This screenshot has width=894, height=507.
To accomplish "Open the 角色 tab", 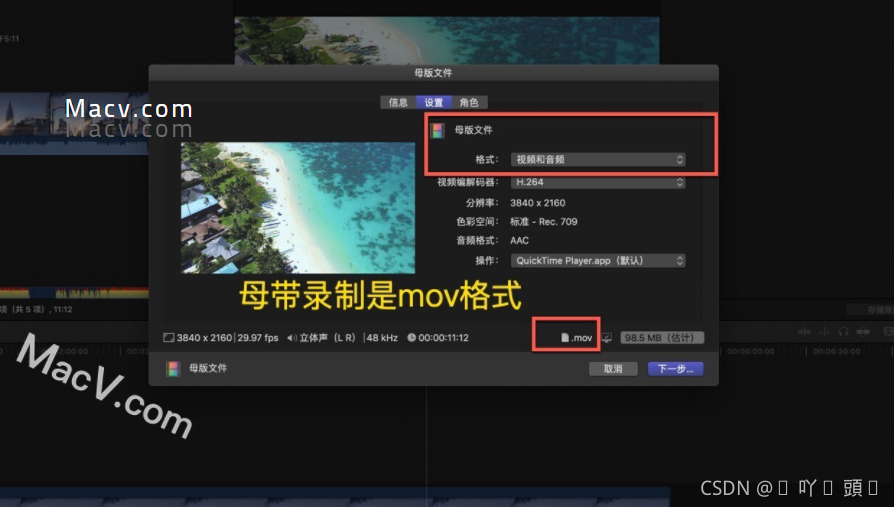I will point(469,103).
